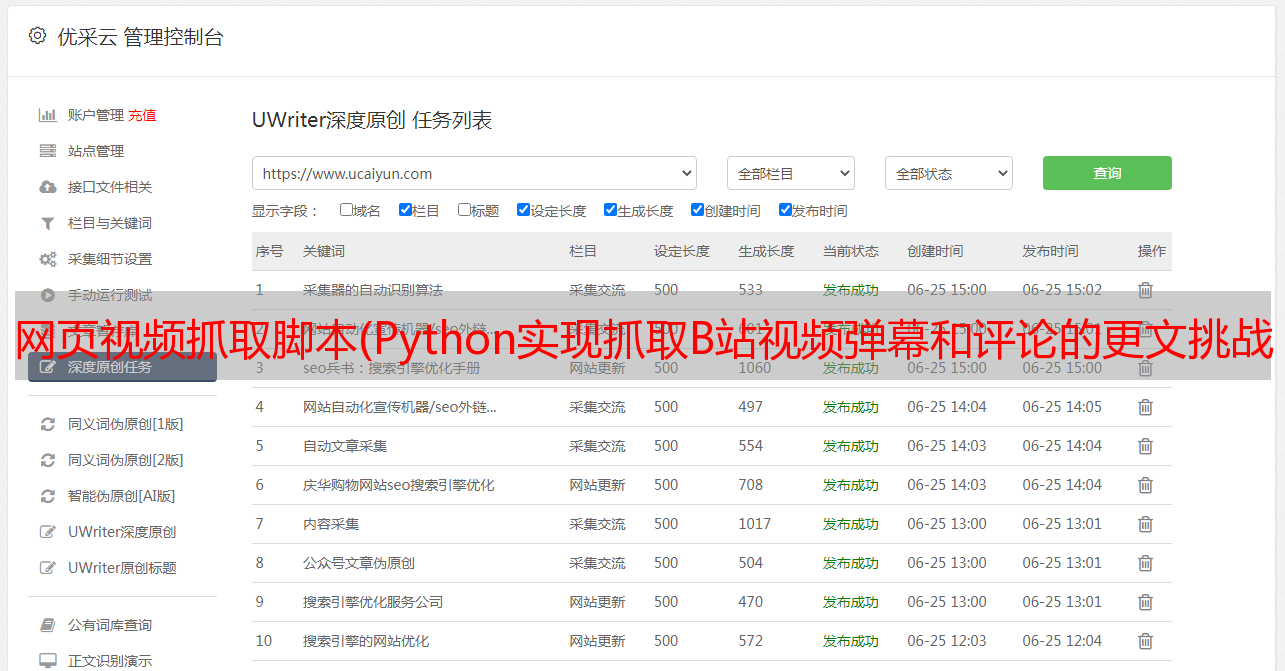This screenshot has width=1285, height=671.
Task: Open 同义词伪原创[1版] in sidebar
Action: (125, 424)
